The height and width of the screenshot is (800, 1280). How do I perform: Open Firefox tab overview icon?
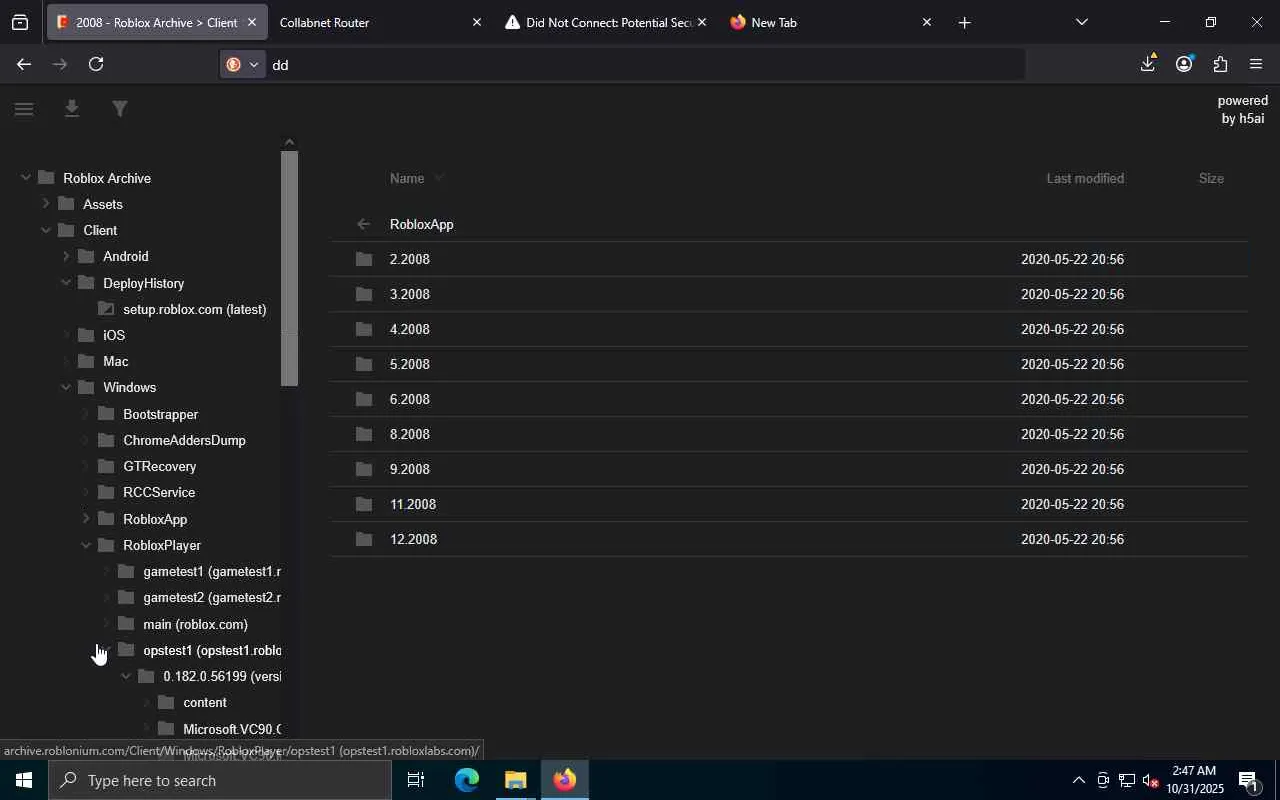click(20, 22)
